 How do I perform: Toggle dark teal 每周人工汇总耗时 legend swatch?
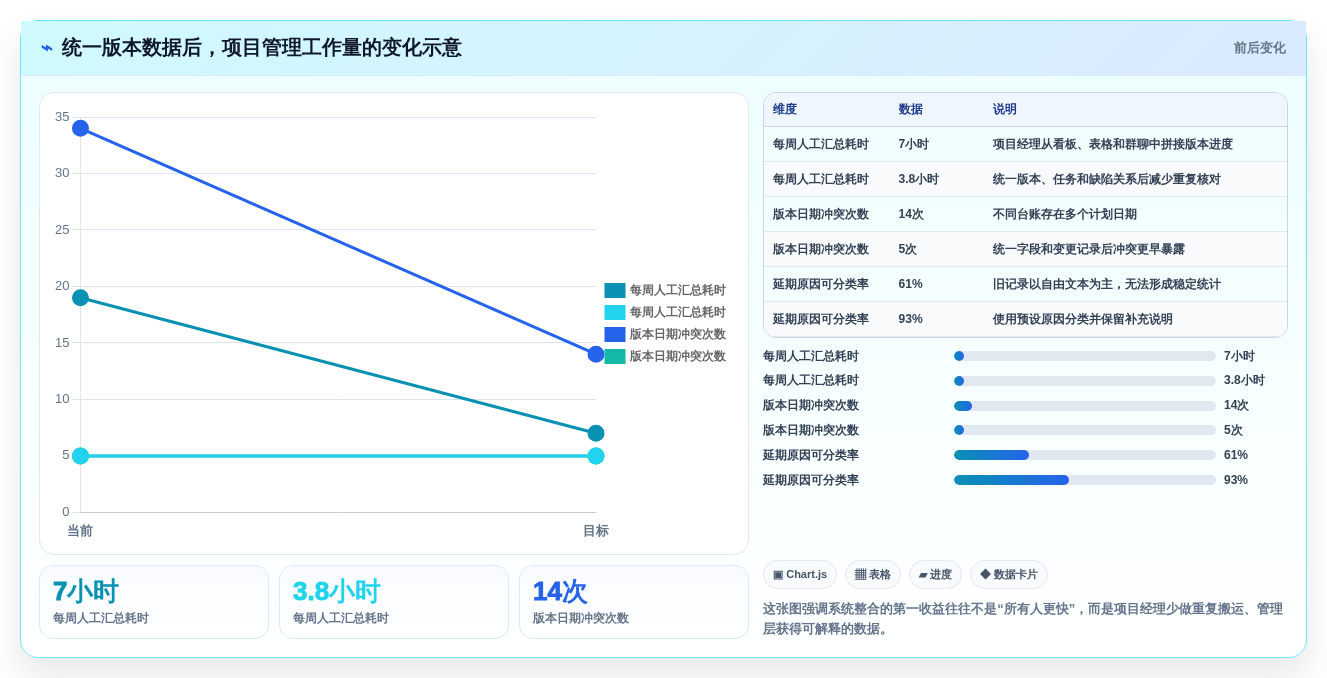coord(615,290)
